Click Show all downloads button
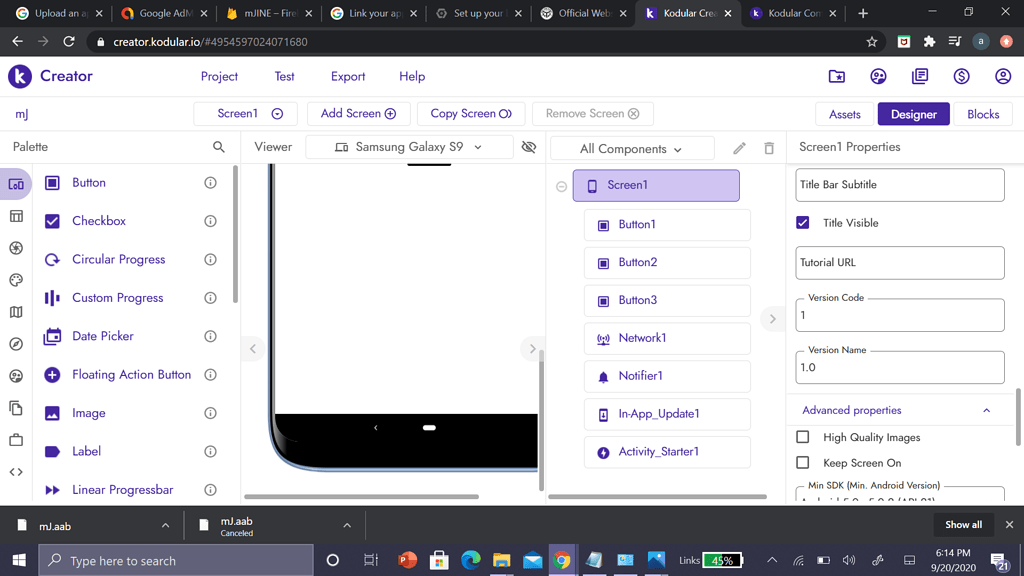1024x576 pixels. point(963,524)
